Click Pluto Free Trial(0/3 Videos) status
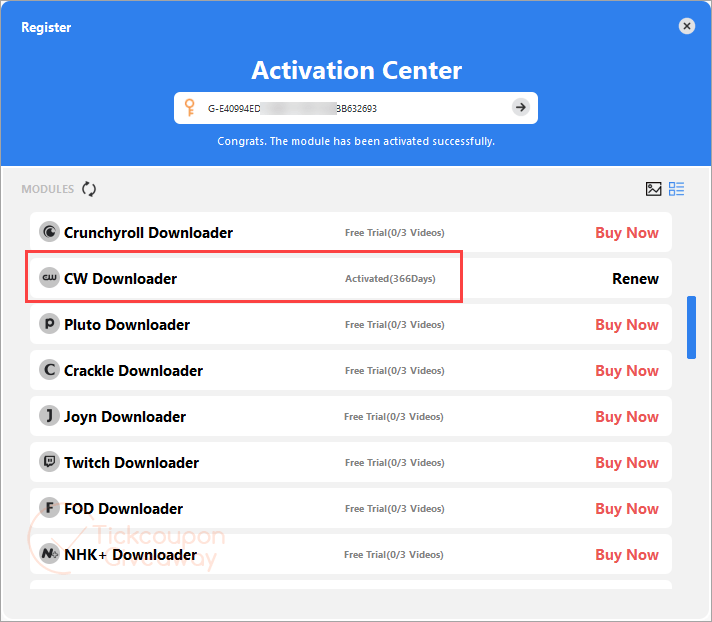 point(395,325)
